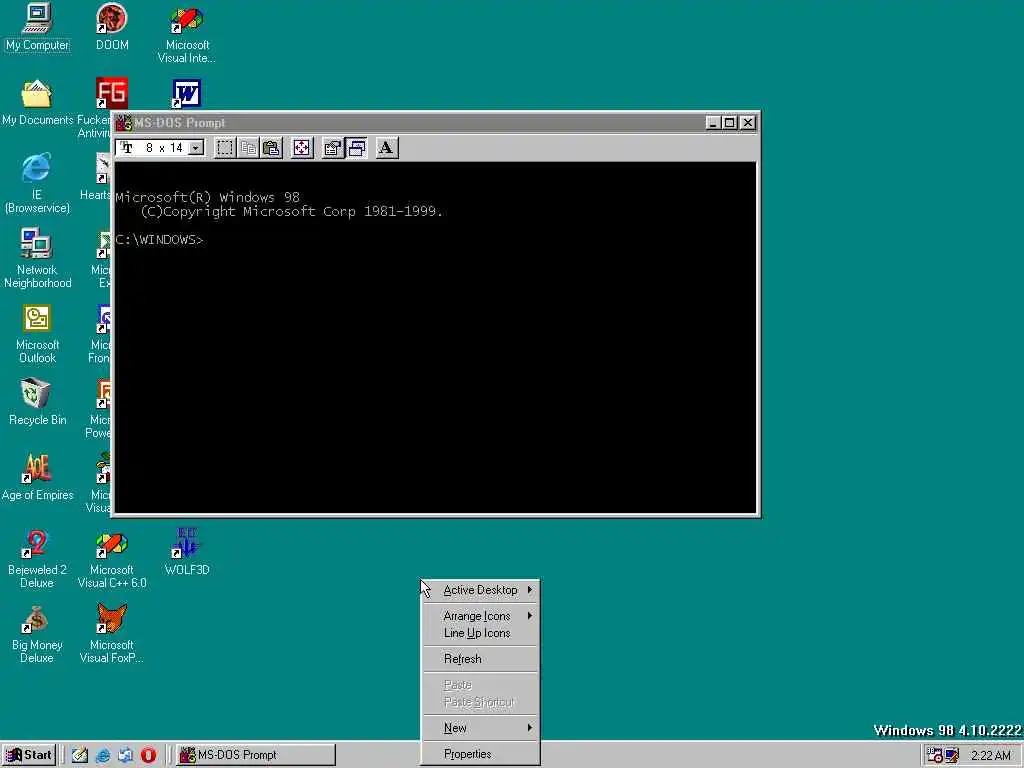Select Big Money Deluxe shortcut
1024x768 pixels.
coord(37,634)
